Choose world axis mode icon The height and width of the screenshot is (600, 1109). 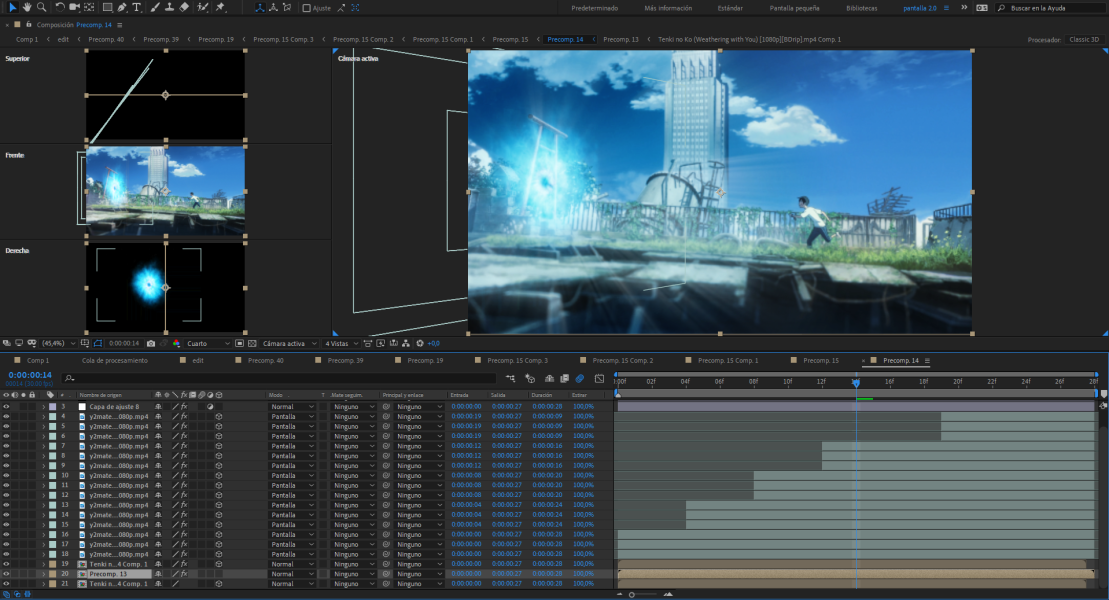[x=273, y=8]
